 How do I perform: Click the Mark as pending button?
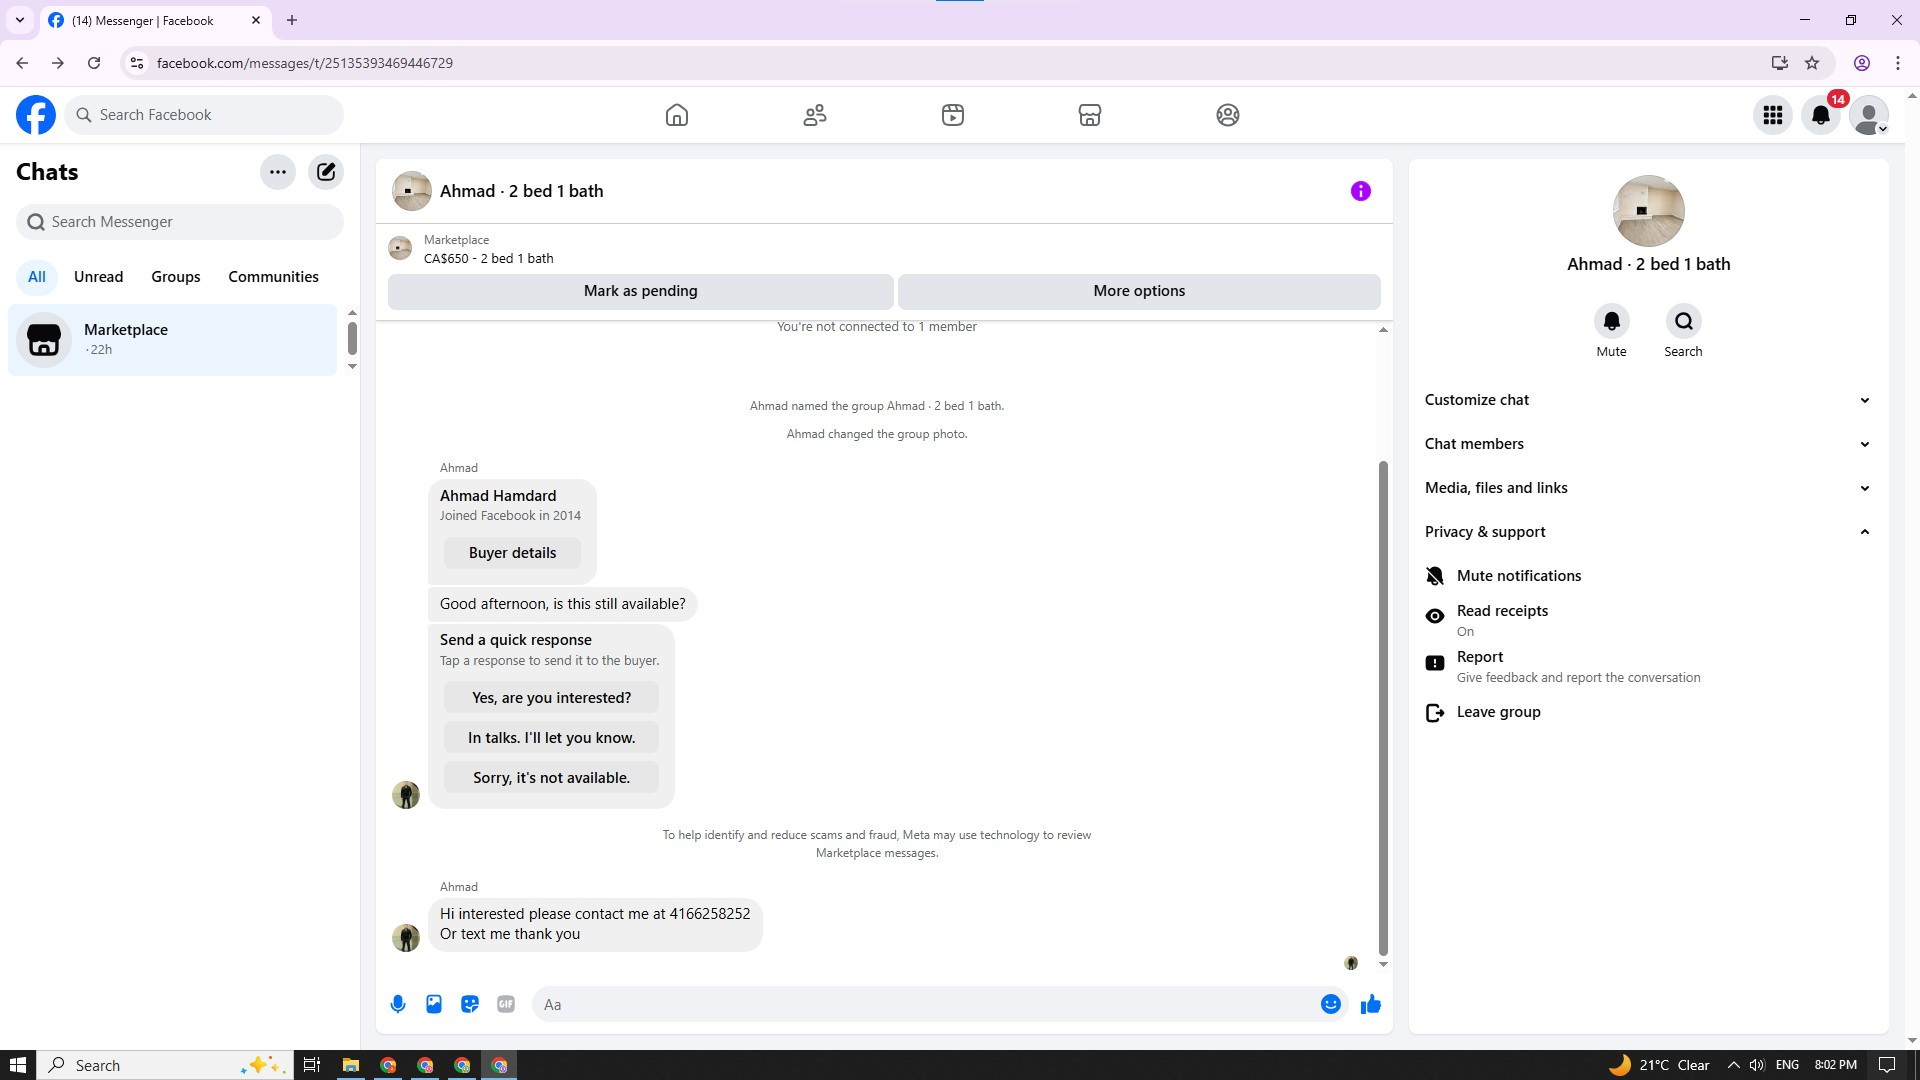point(640,291)
